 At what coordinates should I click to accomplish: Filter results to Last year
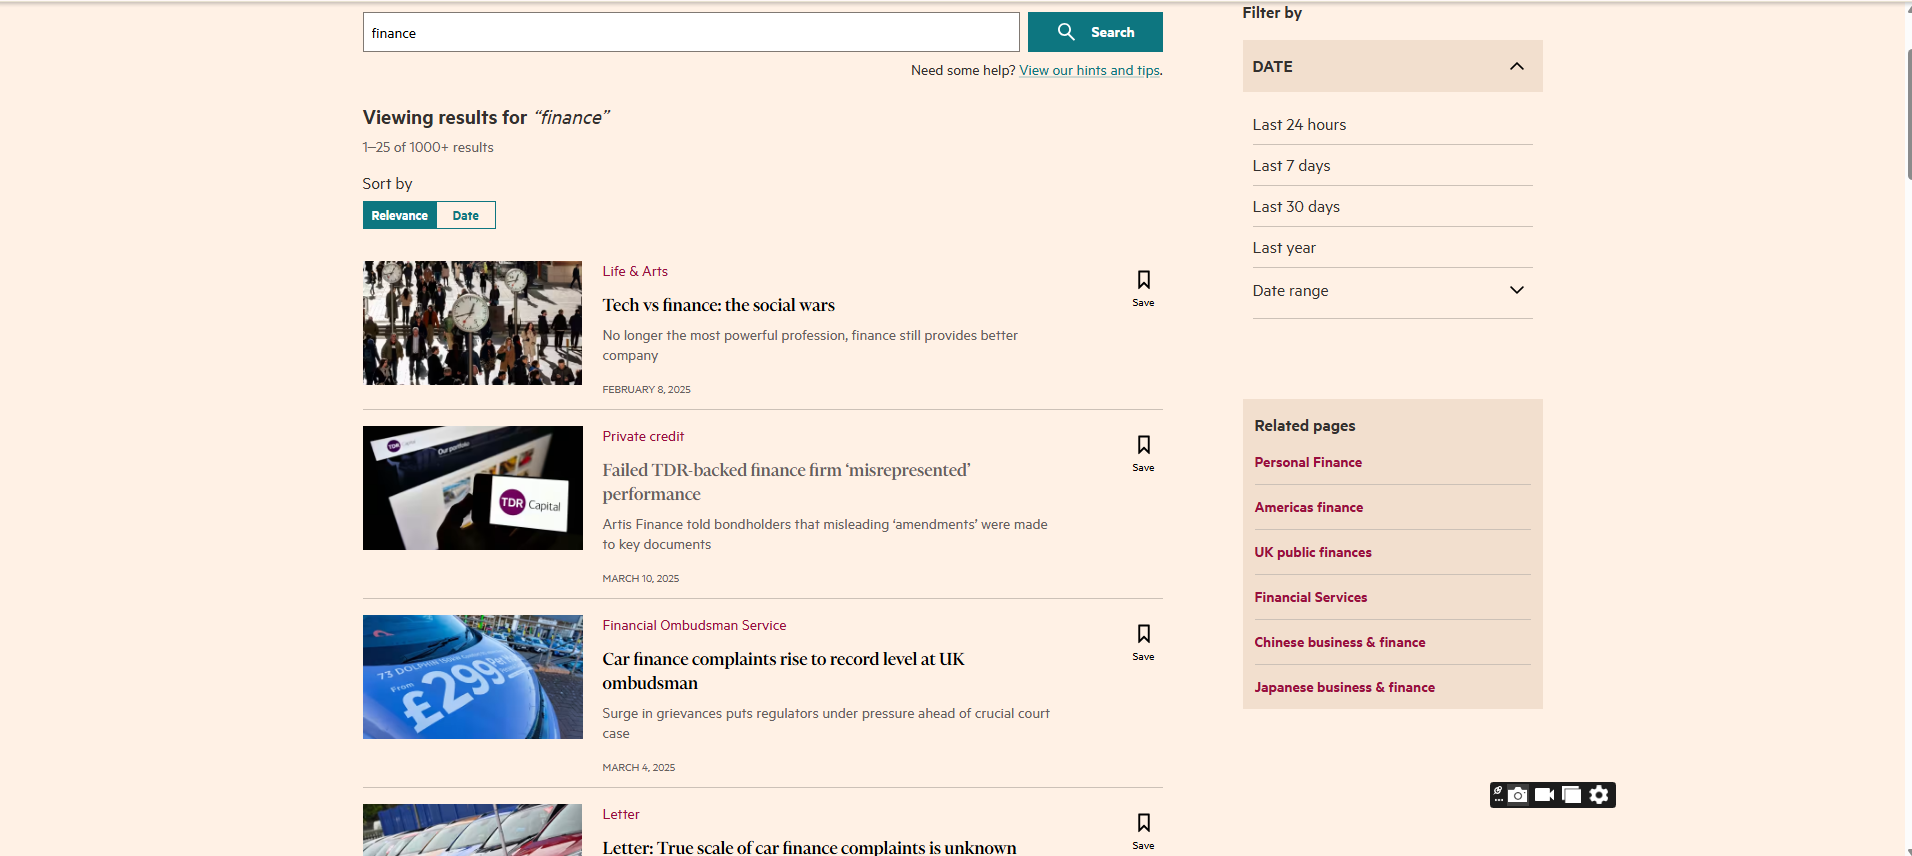pos(1284,248)
